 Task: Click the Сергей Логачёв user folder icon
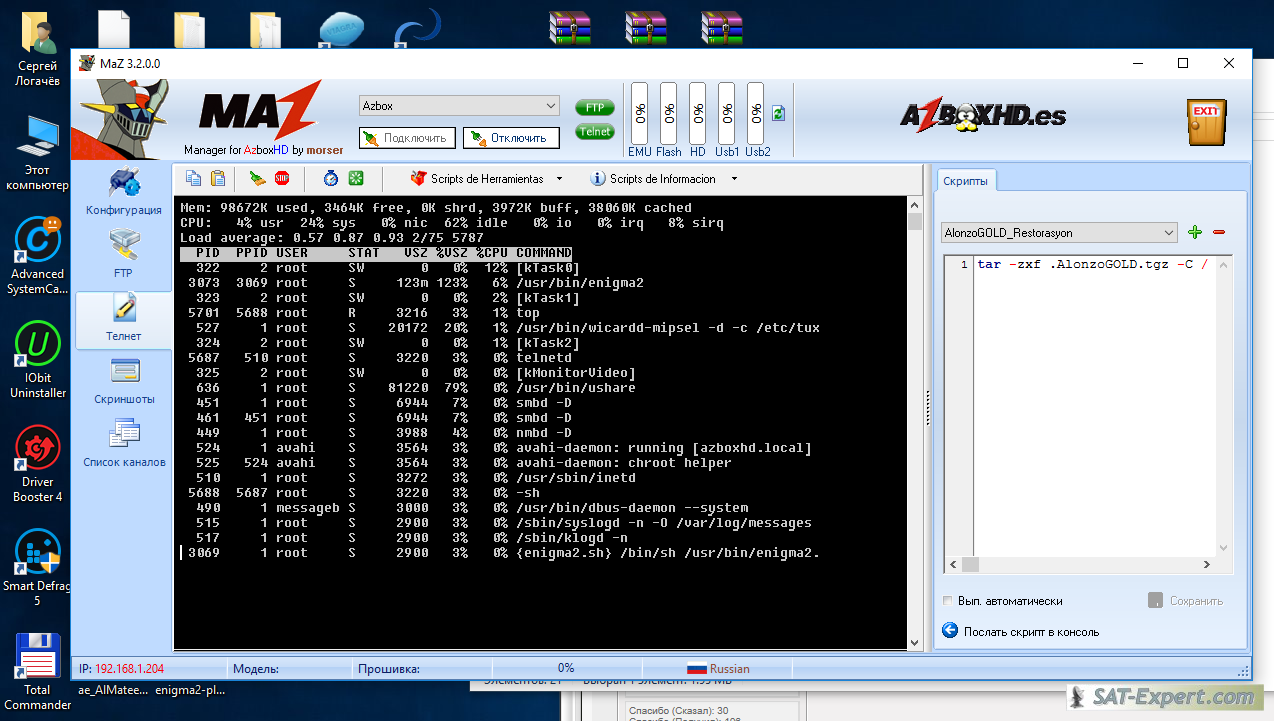click(x=37, y=50)
